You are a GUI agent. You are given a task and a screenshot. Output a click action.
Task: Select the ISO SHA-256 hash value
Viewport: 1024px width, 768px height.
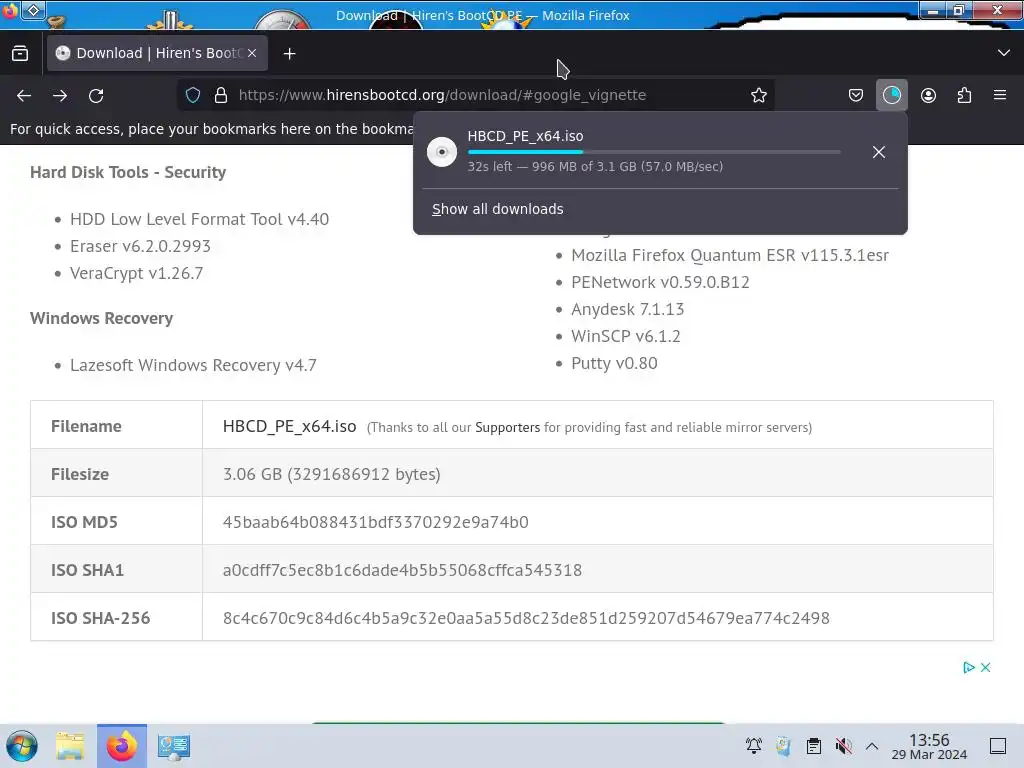click(x=526, y=618)
